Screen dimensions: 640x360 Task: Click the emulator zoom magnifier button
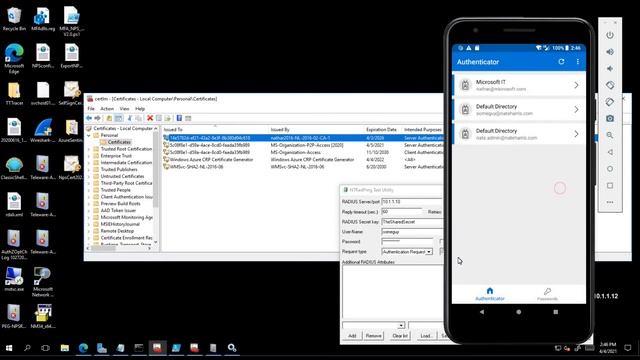click(610, 135)
